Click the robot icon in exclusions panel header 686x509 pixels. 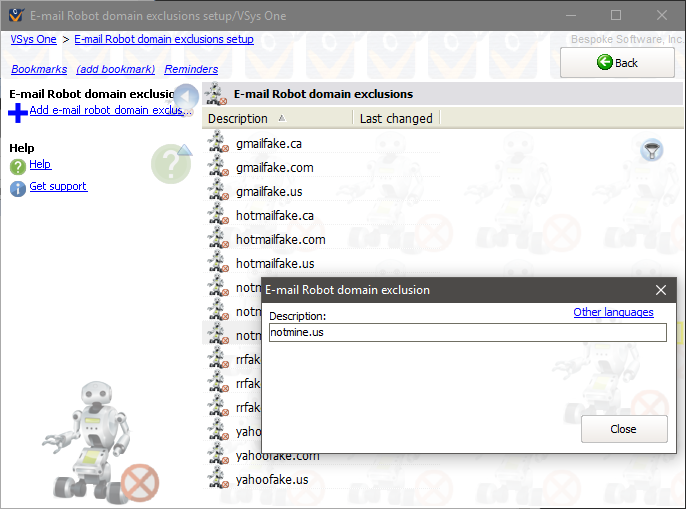216,95
